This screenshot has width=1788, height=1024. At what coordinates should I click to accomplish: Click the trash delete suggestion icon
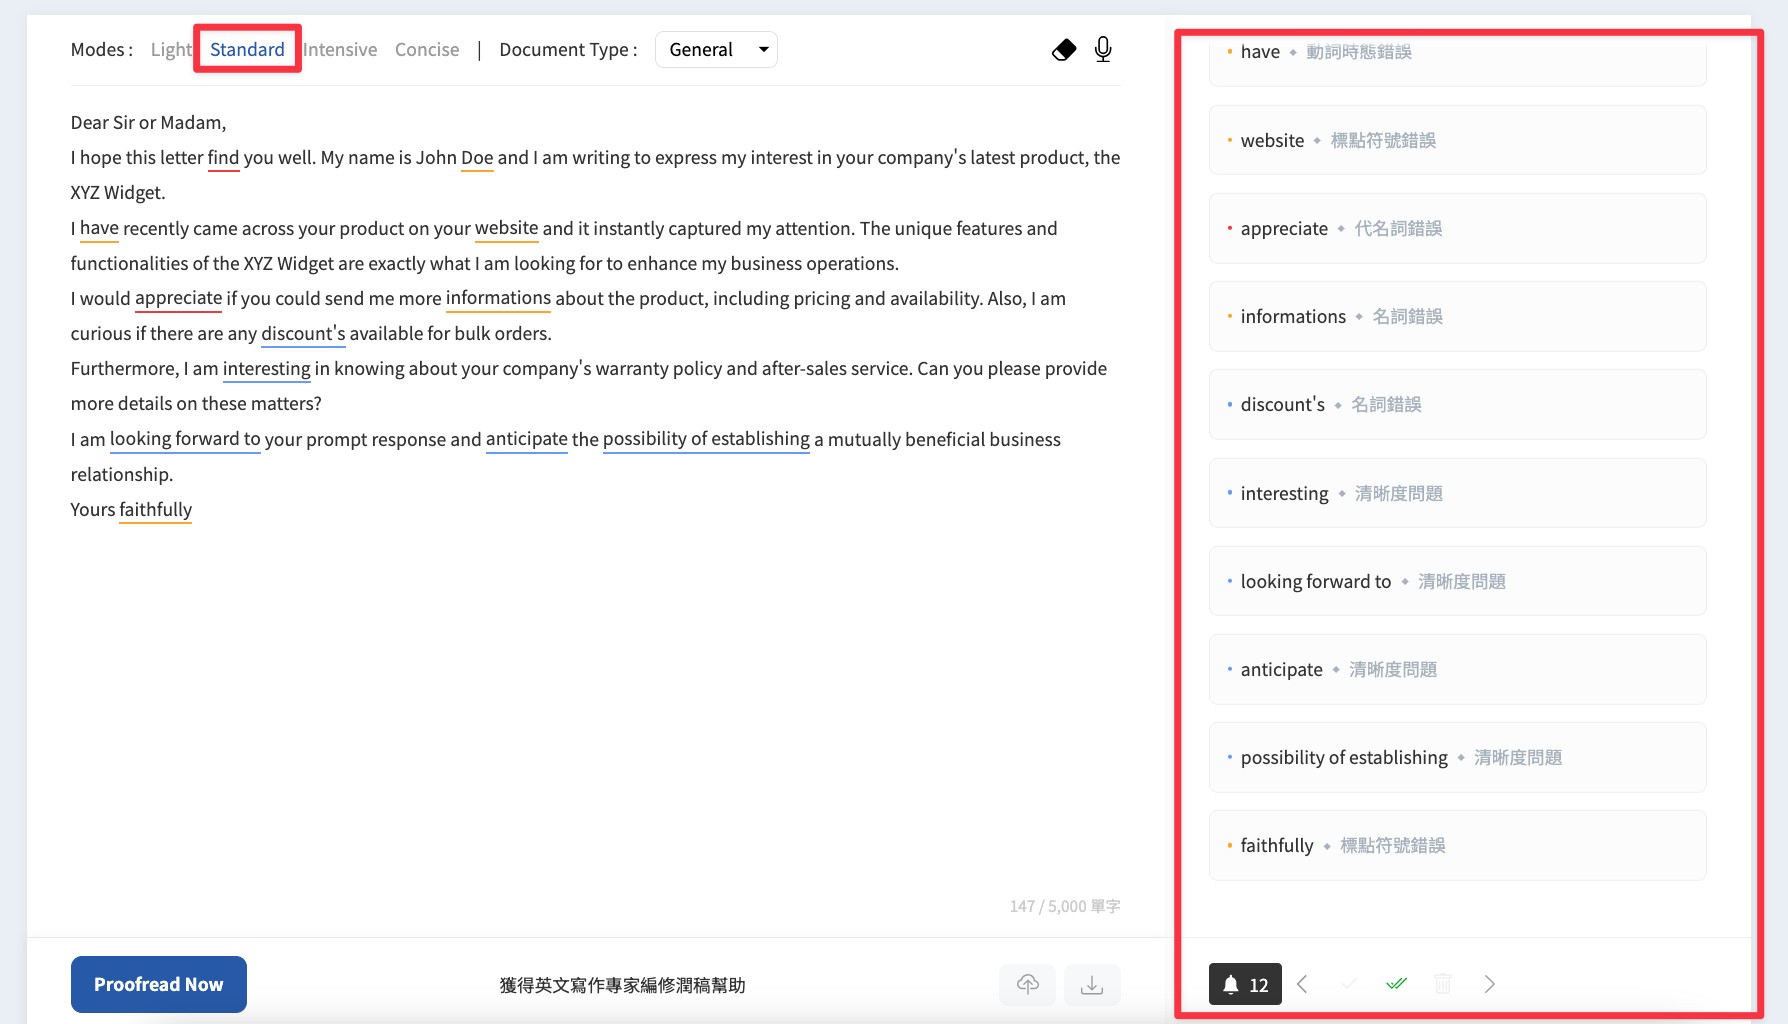pyautogui.click(x=1443, y=984)
